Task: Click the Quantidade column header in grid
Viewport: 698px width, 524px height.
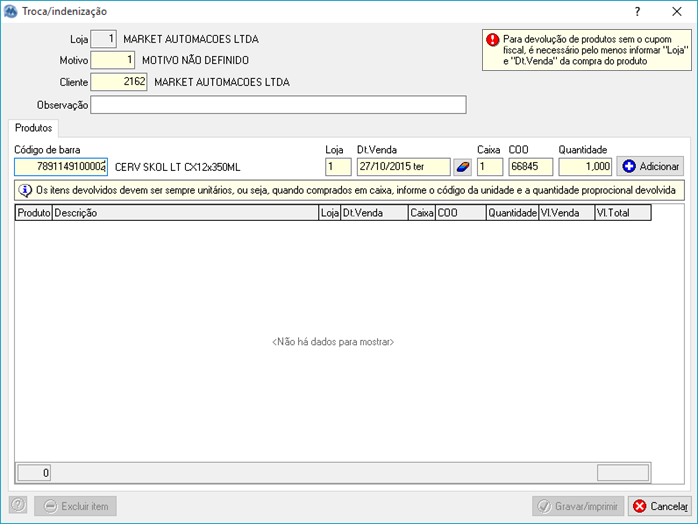Action: (512, 213)
